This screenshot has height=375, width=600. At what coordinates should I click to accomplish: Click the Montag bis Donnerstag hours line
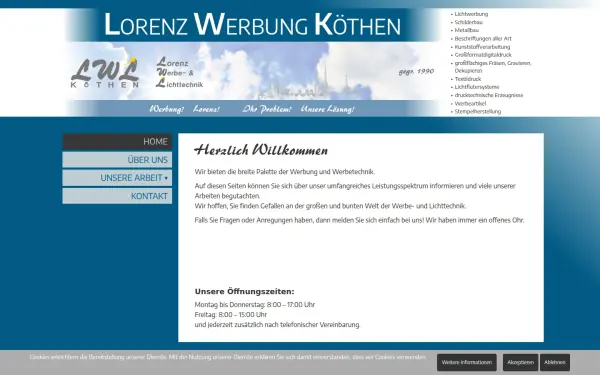[x=255, y=305]
